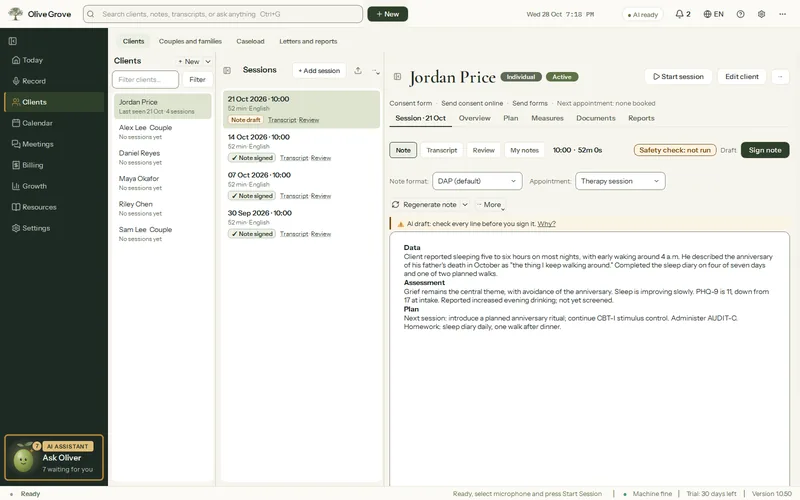Select the 30 Sep 2026 session
This screenshot has width=800, height=500.
click(x=301, y=223)
